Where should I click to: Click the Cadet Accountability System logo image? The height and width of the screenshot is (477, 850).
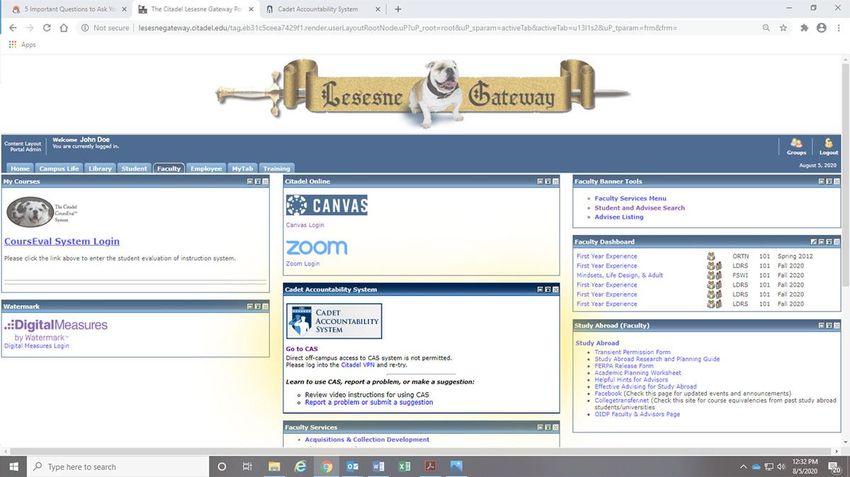[334, 321]
